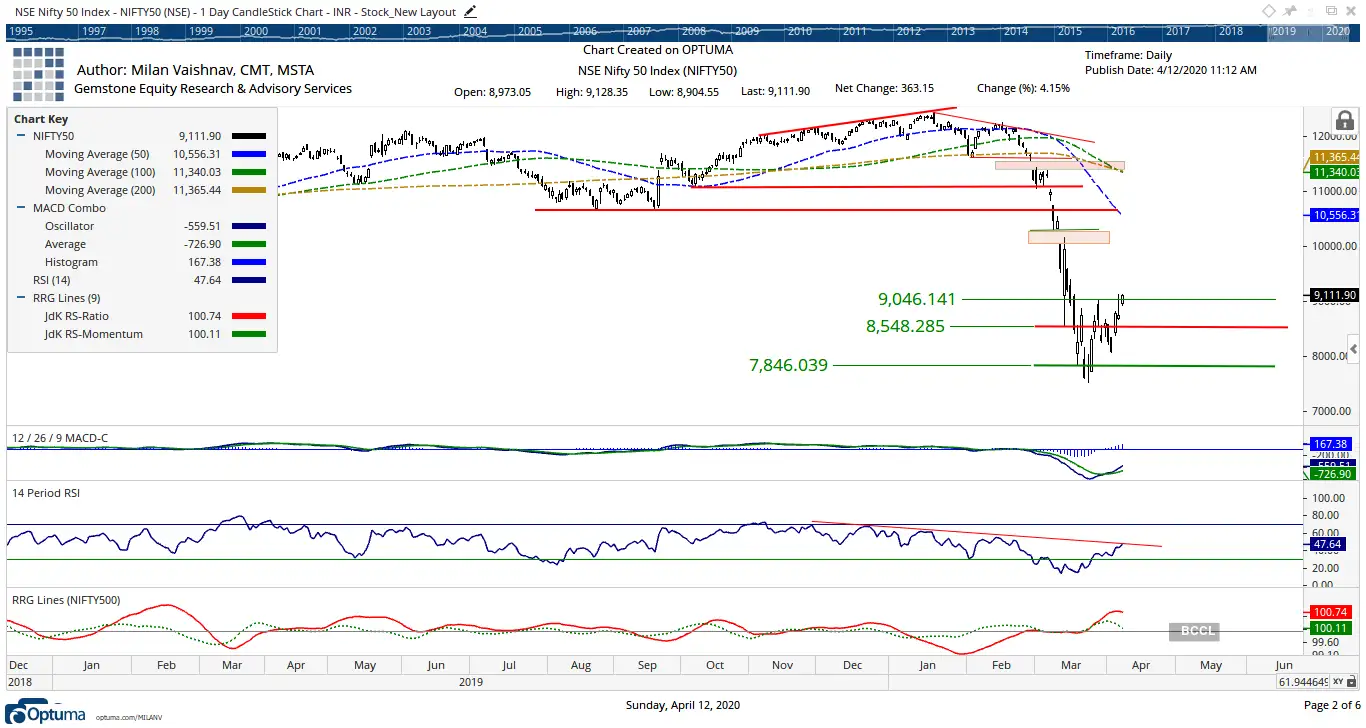Click the Gemstone grid logo at top left
Image resolution: width=1366 pixels, height=728 pixels.
(37, 72)
